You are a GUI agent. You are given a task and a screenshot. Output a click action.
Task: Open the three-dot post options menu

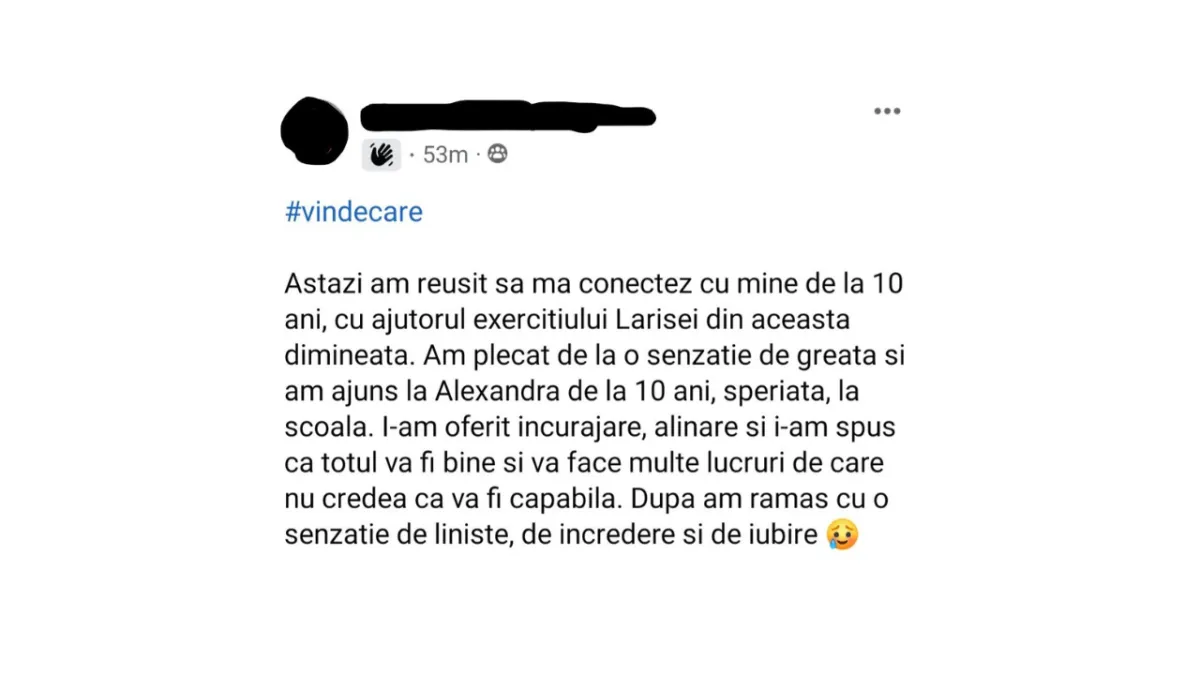click(x=887, y=111)
